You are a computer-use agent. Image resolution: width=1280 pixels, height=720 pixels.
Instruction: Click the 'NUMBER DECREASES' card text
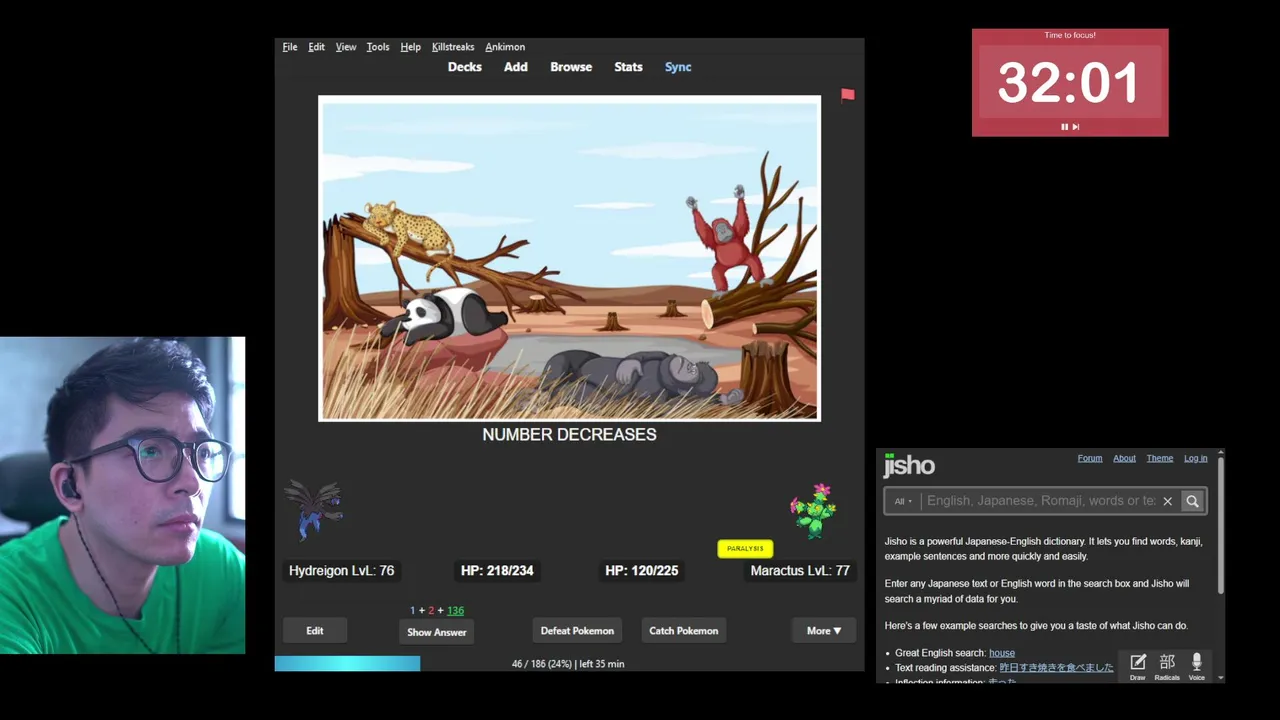tap(569, 434)
